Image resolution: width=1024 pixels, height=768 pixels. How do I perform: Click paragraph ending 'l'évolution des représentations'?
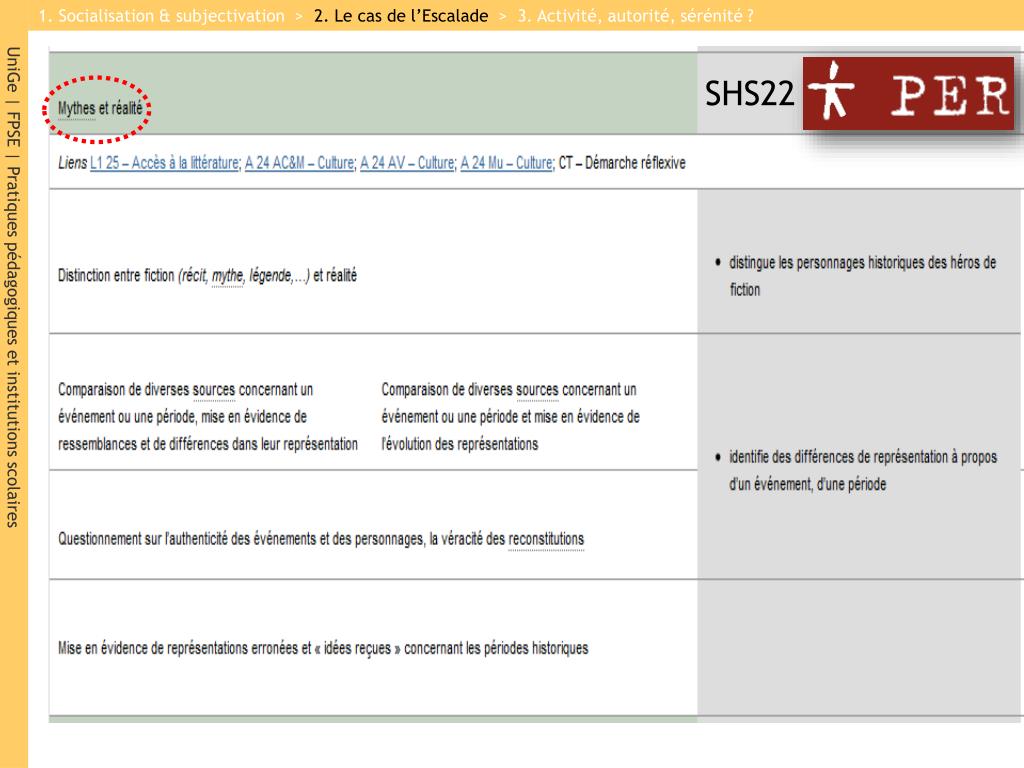point(511,417)
